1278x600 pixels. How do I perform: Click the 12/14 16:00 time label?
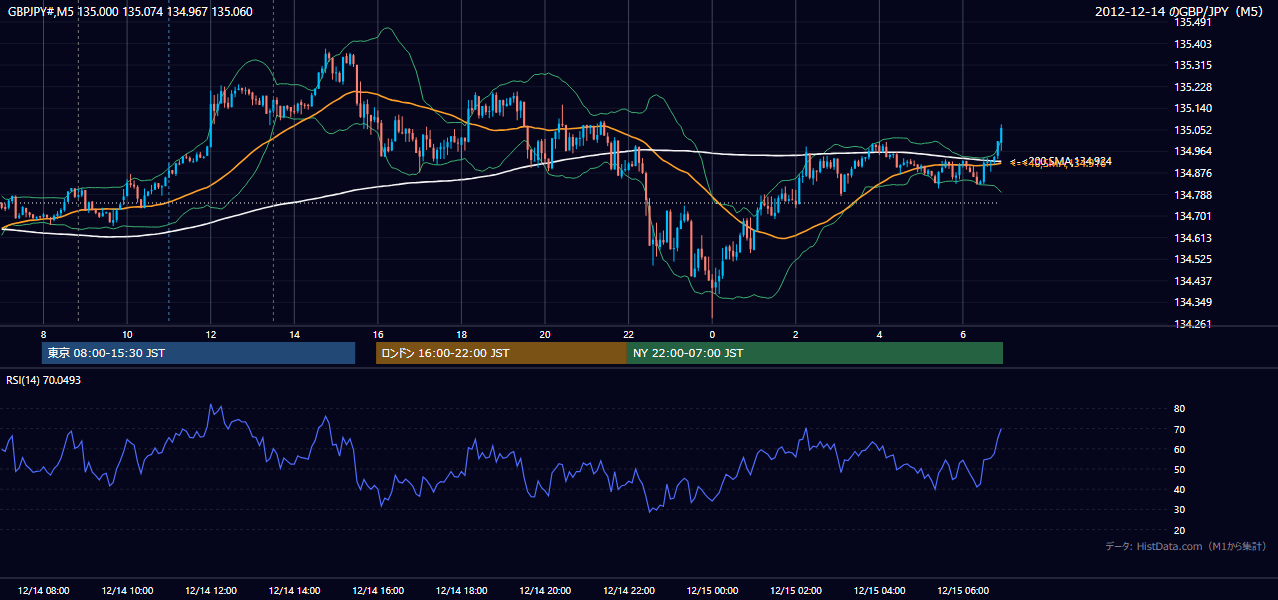pyautogui.click(x=378, y=590)
